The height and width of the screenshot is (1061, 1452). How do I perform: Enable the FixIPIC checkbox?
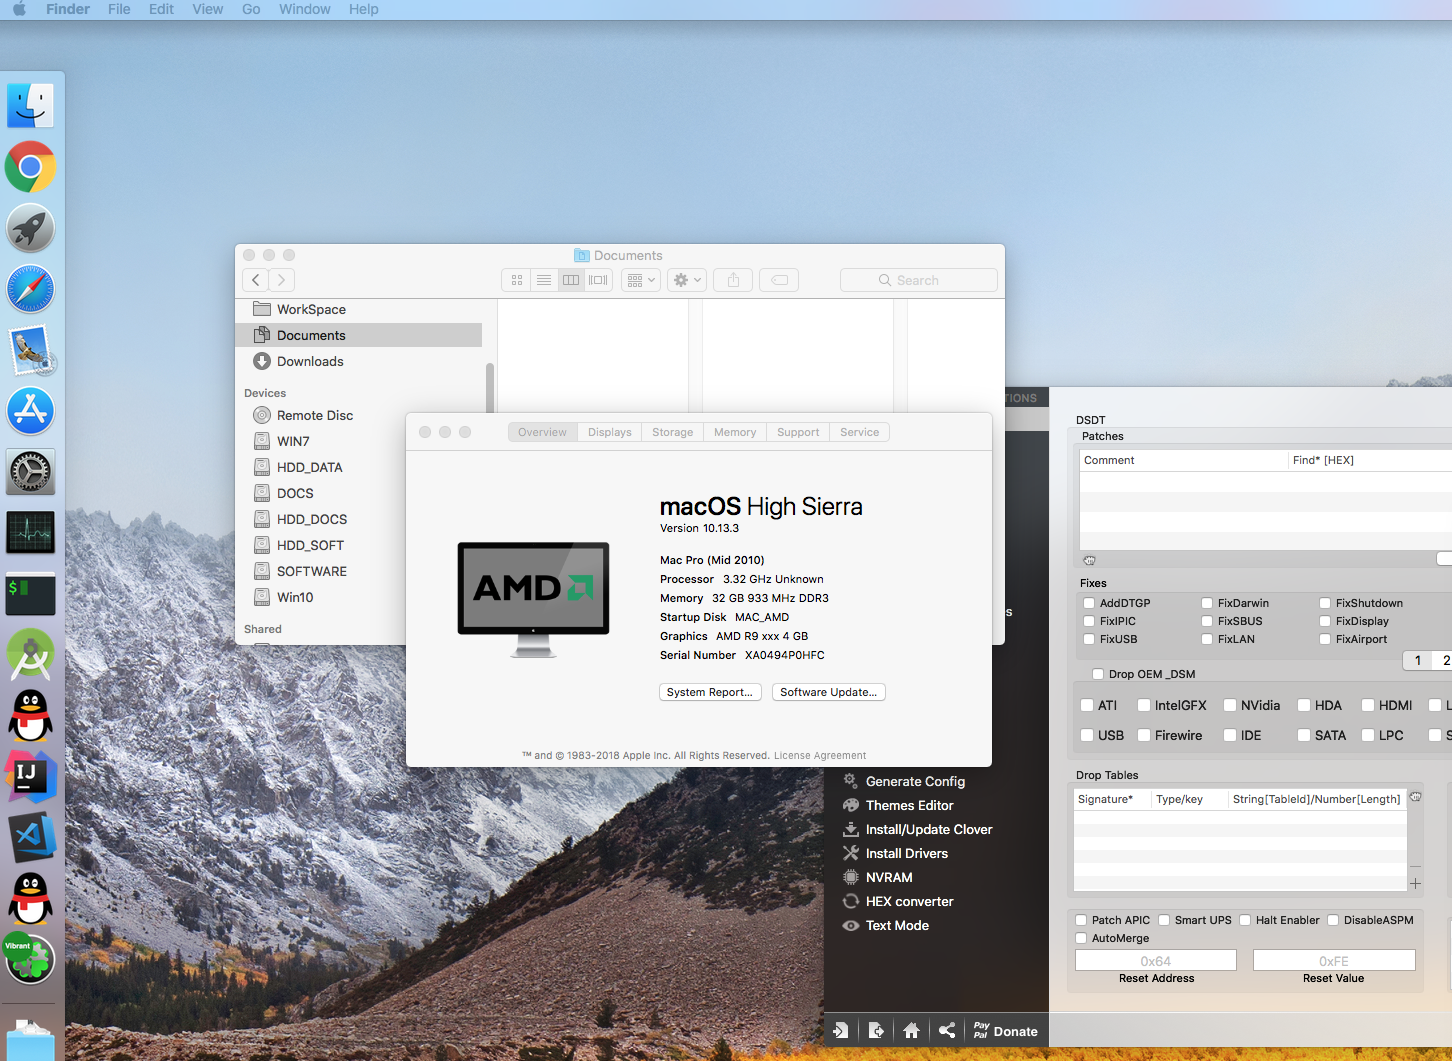(x=1089, y=621)
